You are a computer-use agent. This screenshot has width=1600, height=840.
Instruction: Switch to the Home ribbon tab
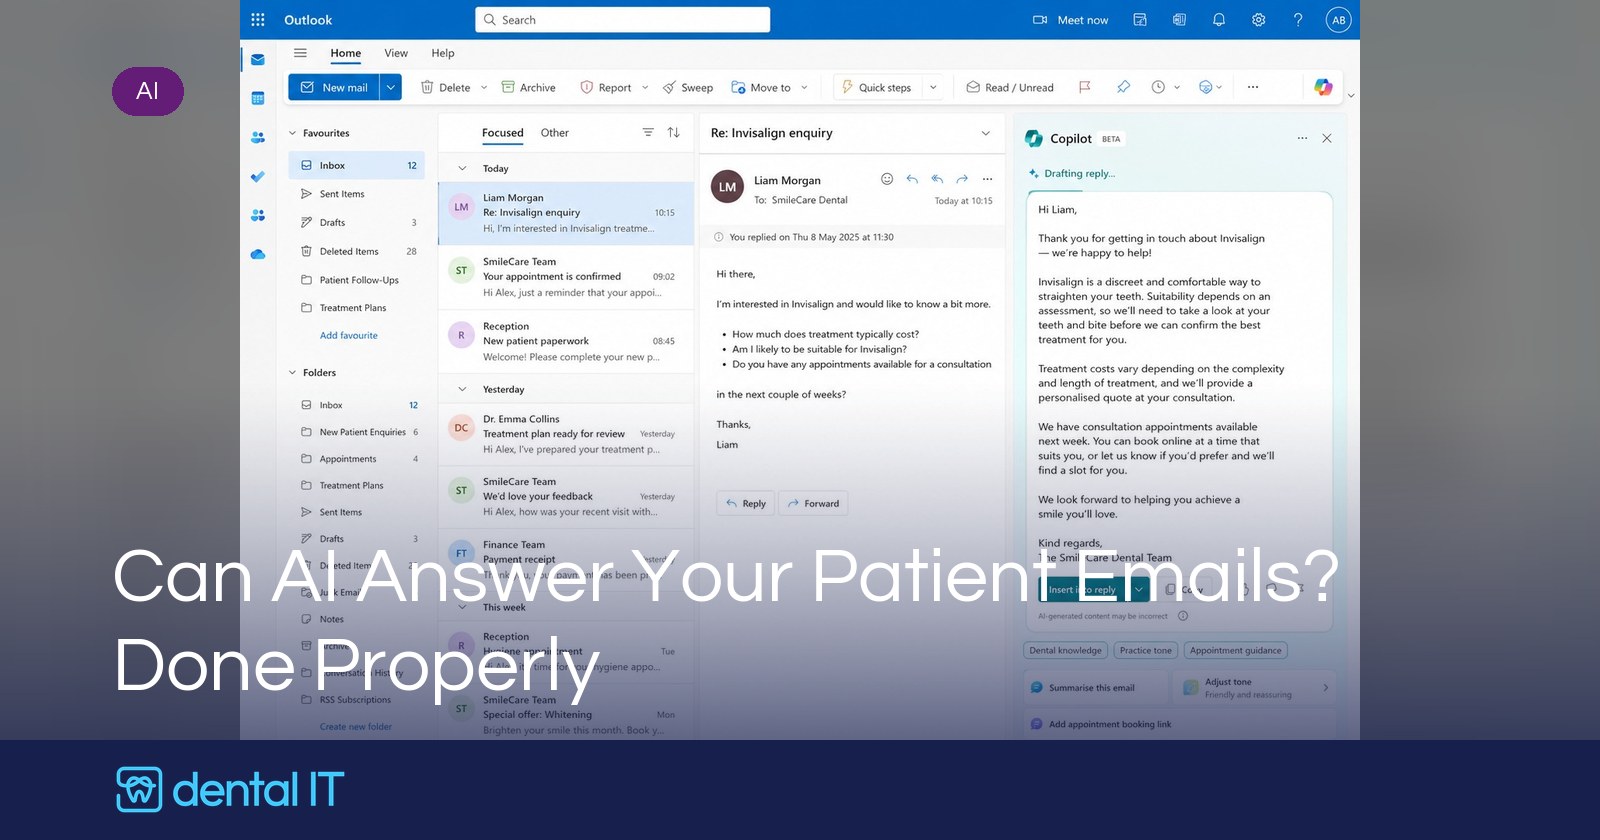tap(346, 53)
